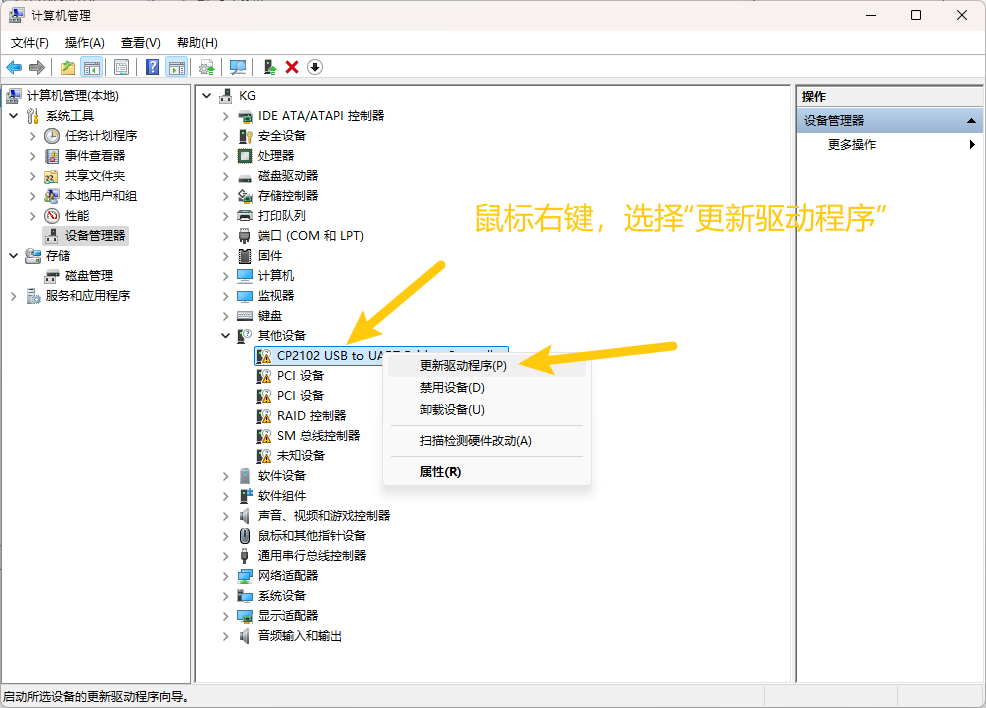
Task: Click the Up one level folder icon
Action: 68,67
